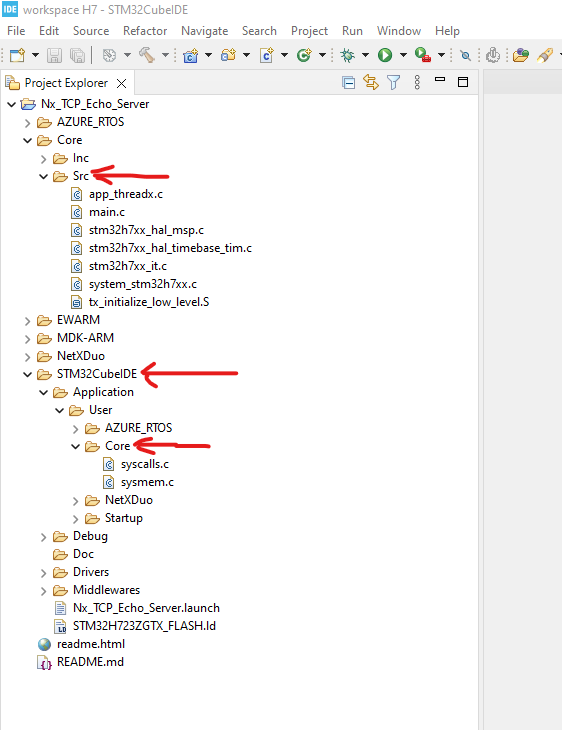The image size is (562, 730).
Task: Click the Build configuration icon
Action: click(x=109, y=55)
